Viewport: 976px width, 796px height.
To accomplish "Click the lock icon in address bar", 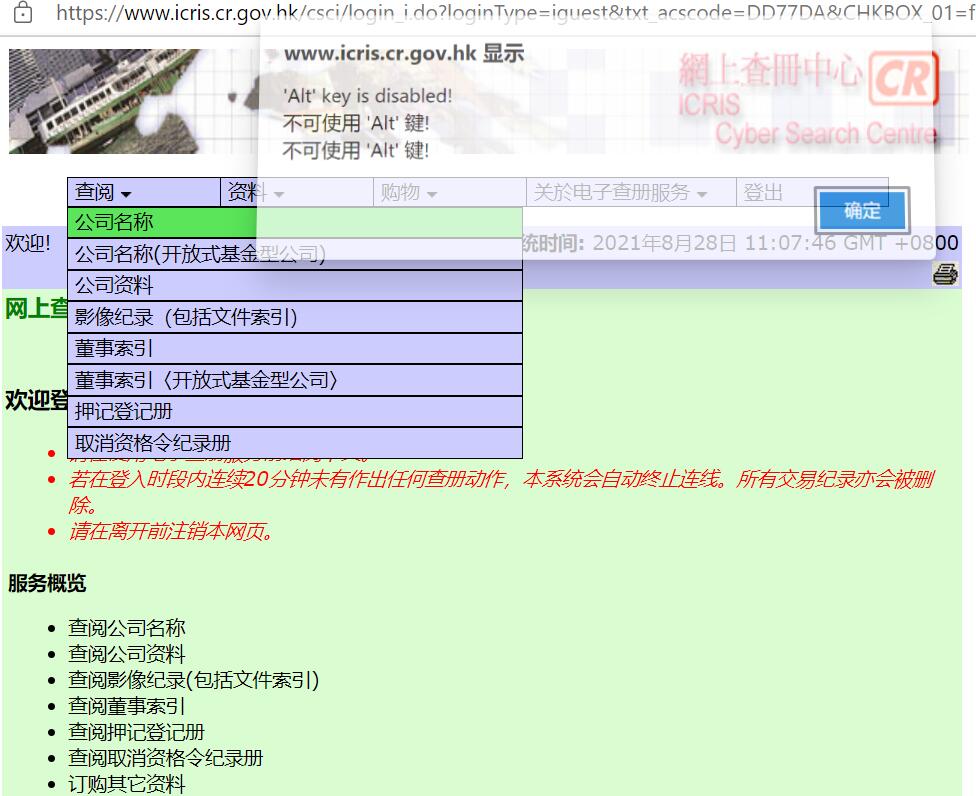I will coord(22,13).
